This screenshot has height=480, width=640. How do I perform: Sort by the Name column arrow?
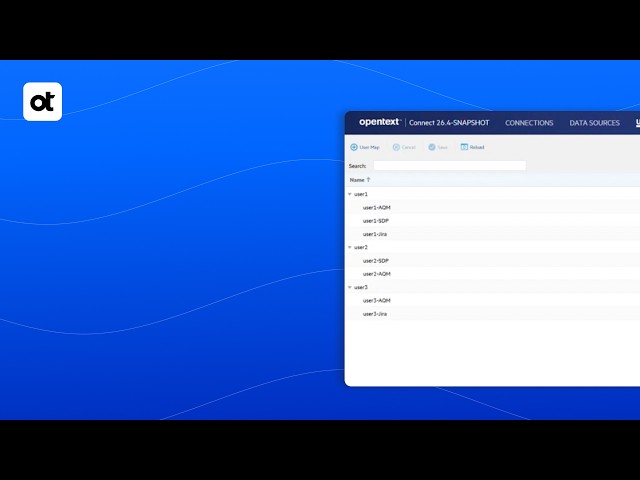click(x=368, y=180)
